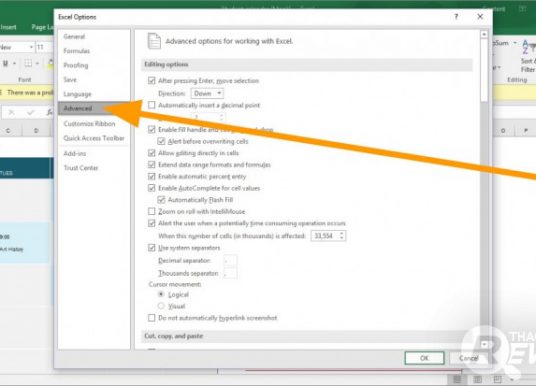Click the options scrollbar down arrow
This screenshot has height=386, width=536.
[484, 345]
